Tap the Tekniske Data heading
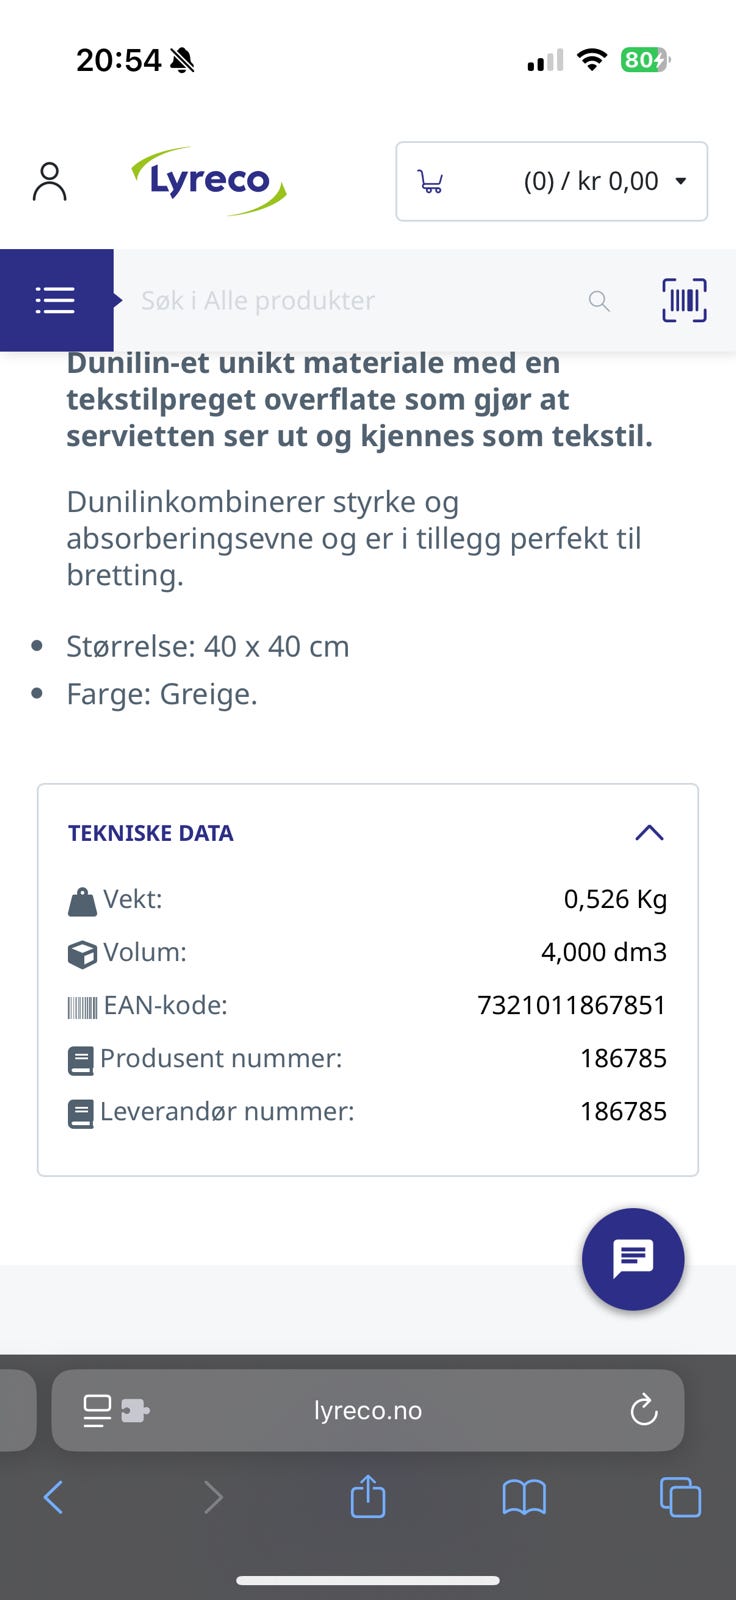The image size is (736, 1600). tap(151, 833)
